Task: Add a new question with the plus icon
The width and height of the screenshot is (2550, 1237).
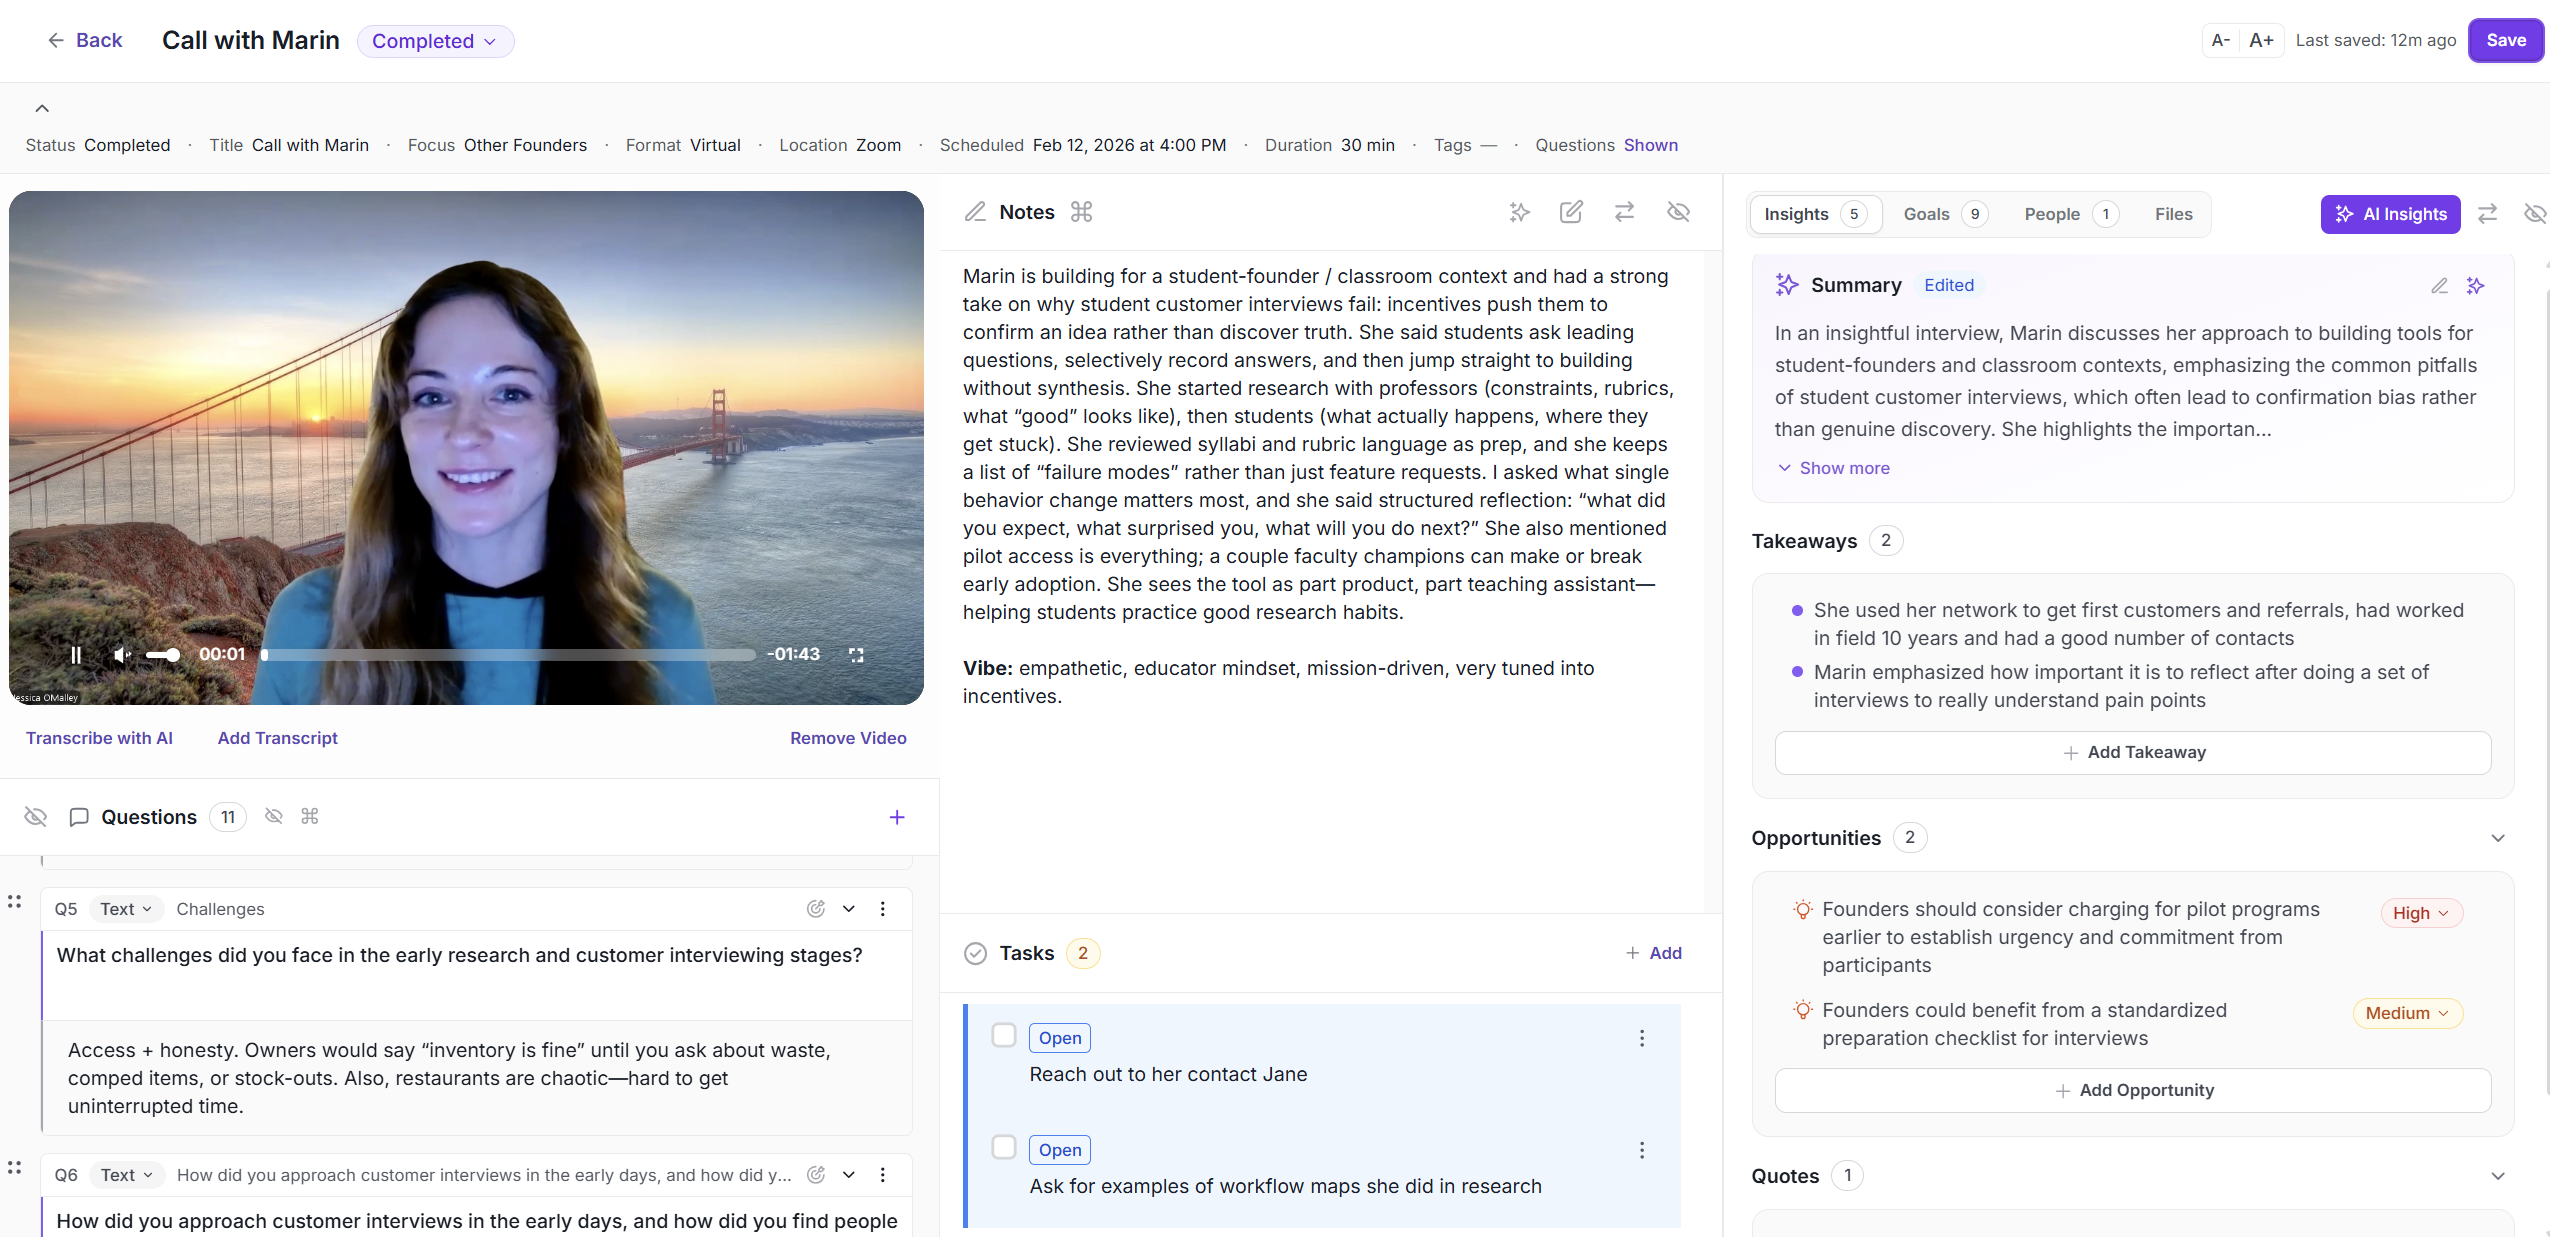Action: 896,816
